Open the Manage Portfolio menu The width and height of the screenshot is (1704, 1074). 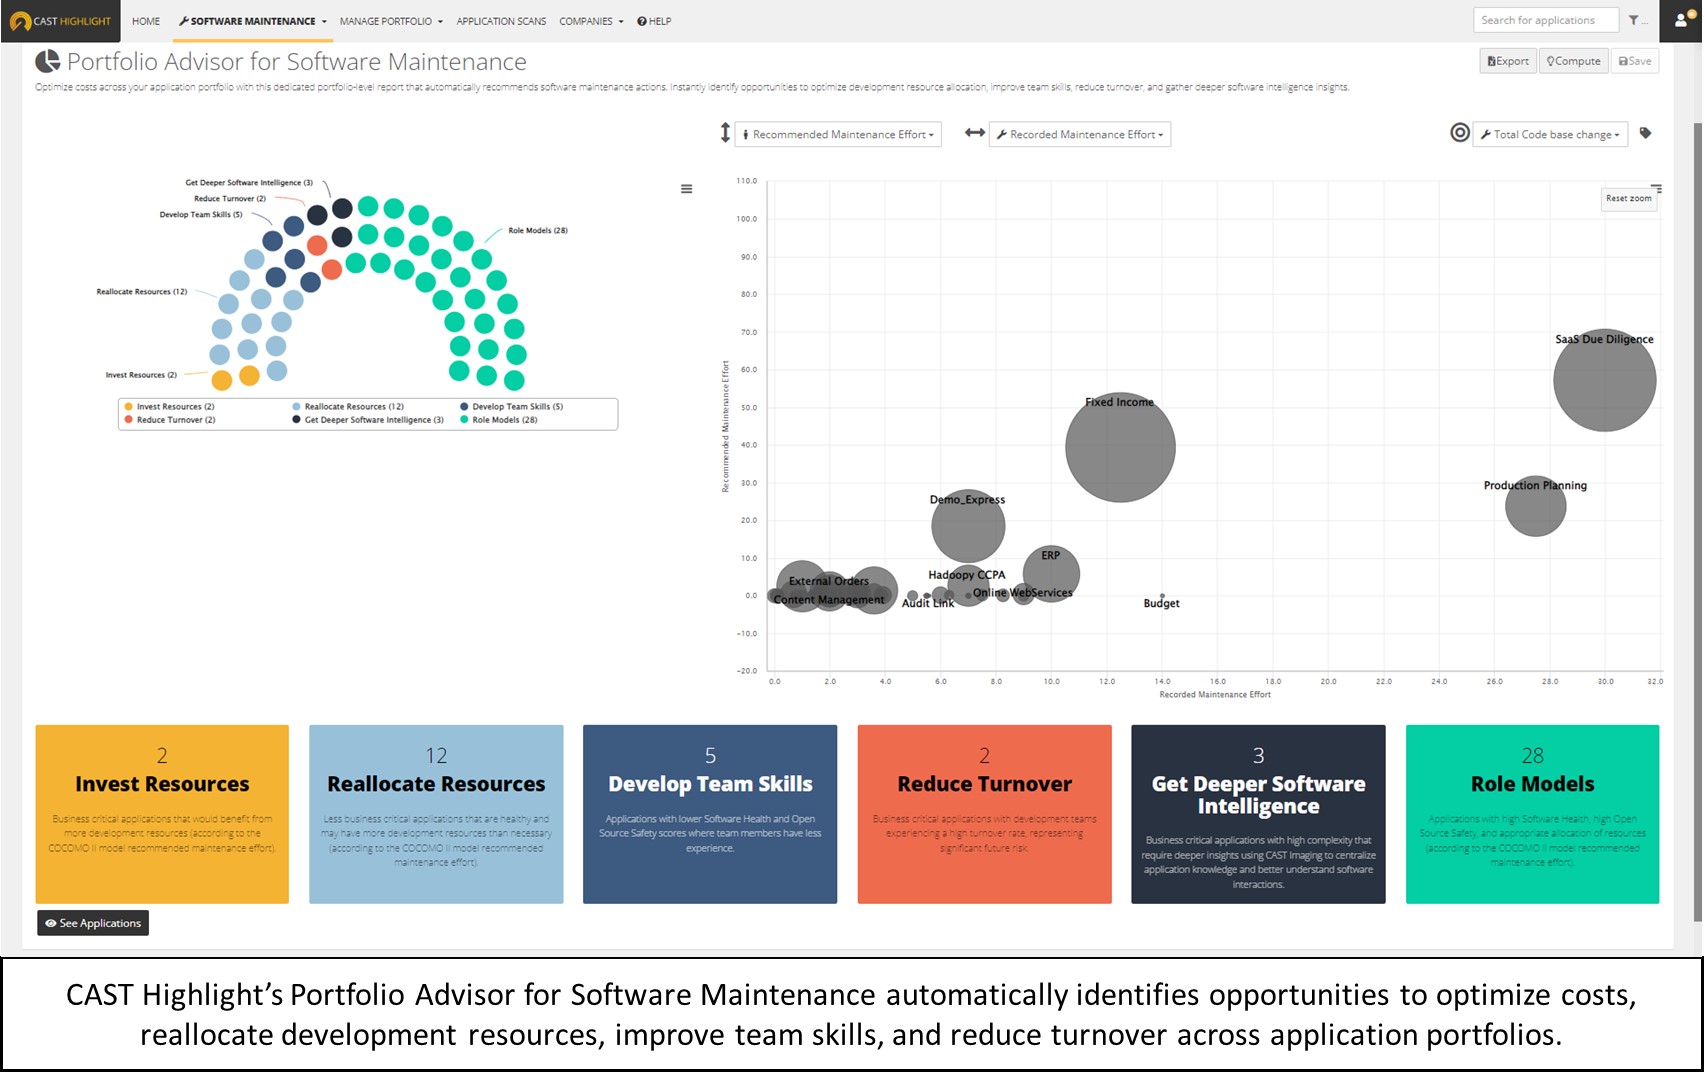[x=390, y=21]
